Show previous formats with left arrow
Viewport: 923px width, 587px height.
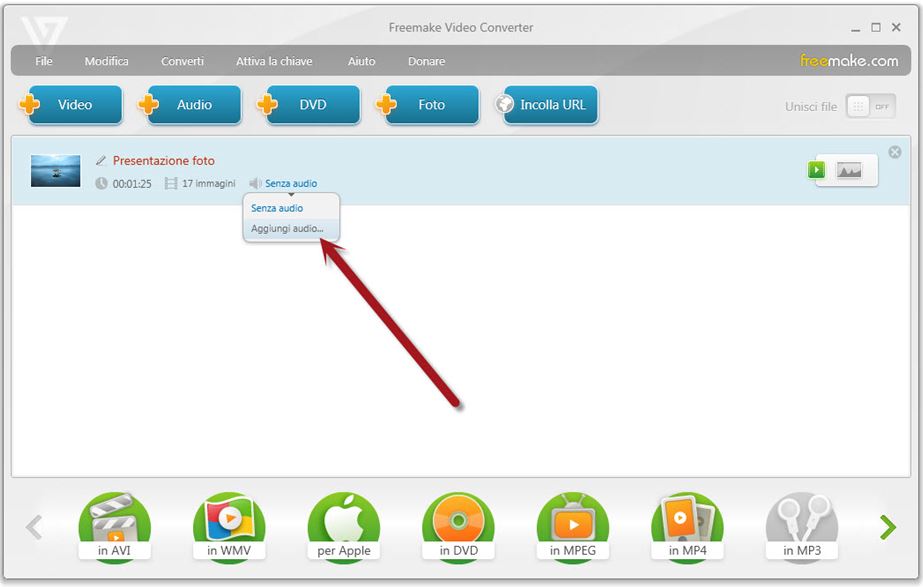tap(34, 527)
